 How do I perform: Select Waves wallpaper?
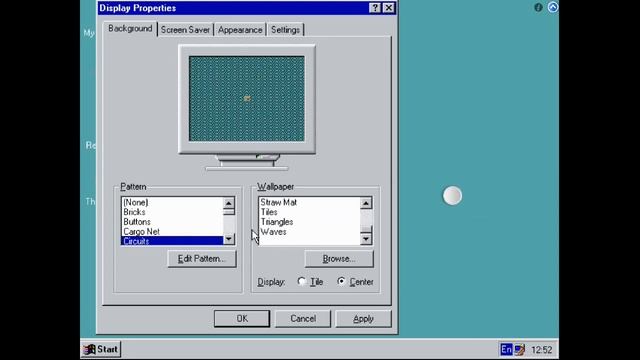[309, 232]
